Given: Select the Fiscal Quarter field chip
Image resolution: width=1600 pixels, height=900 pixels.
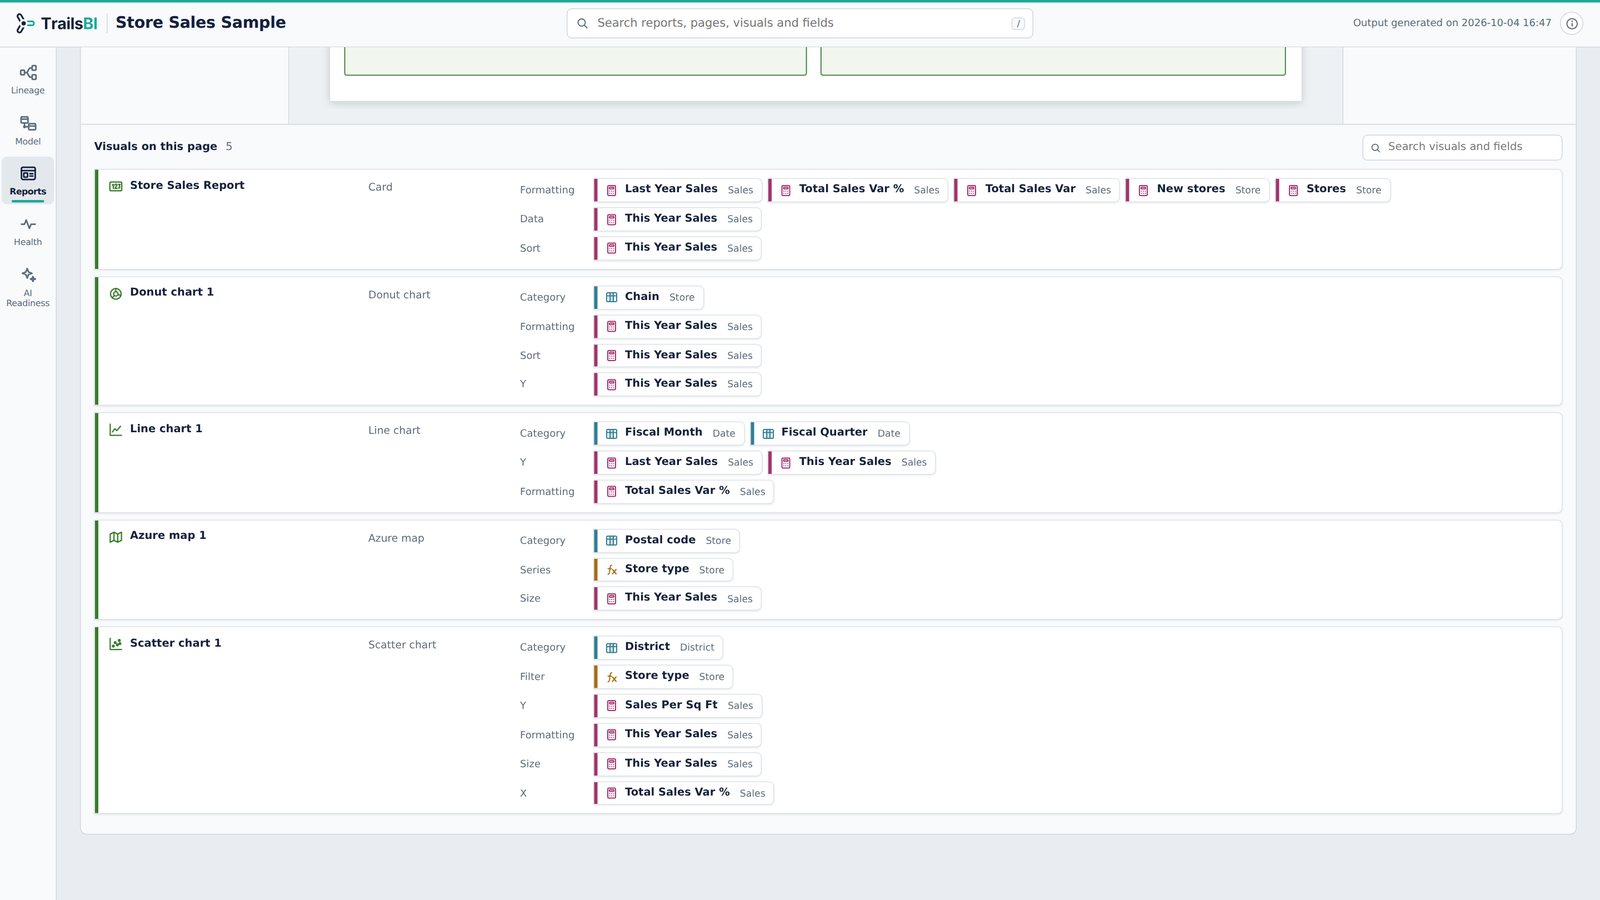Looking at the screenshot, I should [x=830, y=433].
